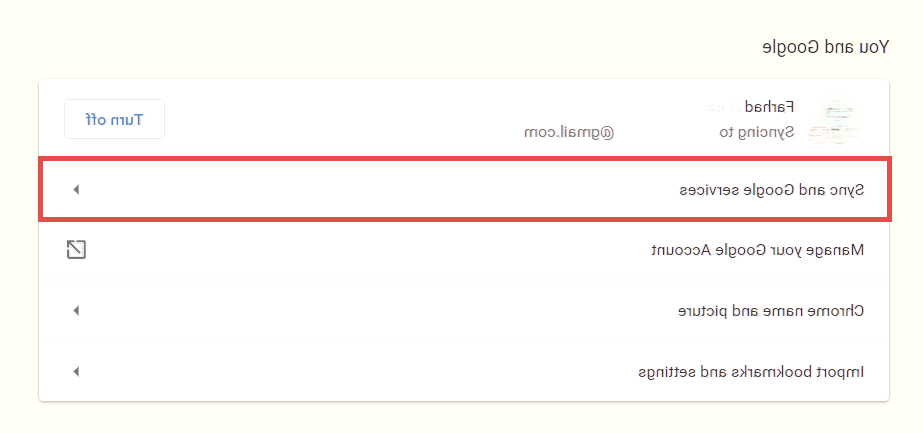The height and width of the screenshot is (433, 923).
Task: Click the @gmail.com email address text
Action: [x=568, y=131]
